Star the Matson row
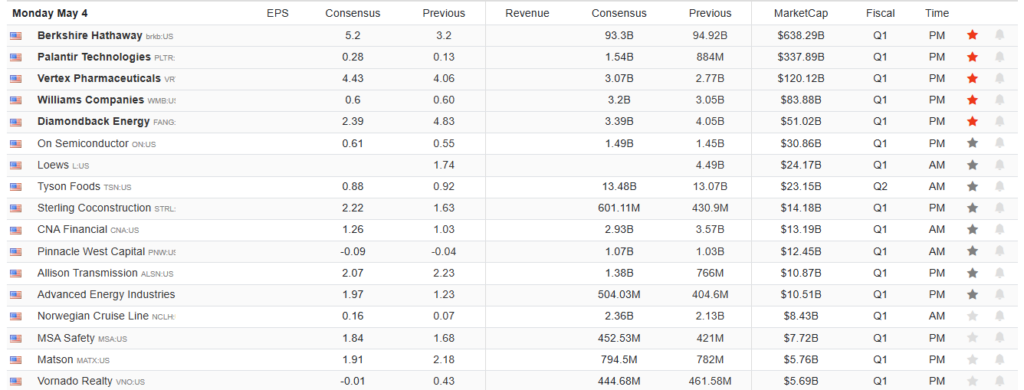Viewport: 1024px width, 390px height. click(x=972, y=360)
